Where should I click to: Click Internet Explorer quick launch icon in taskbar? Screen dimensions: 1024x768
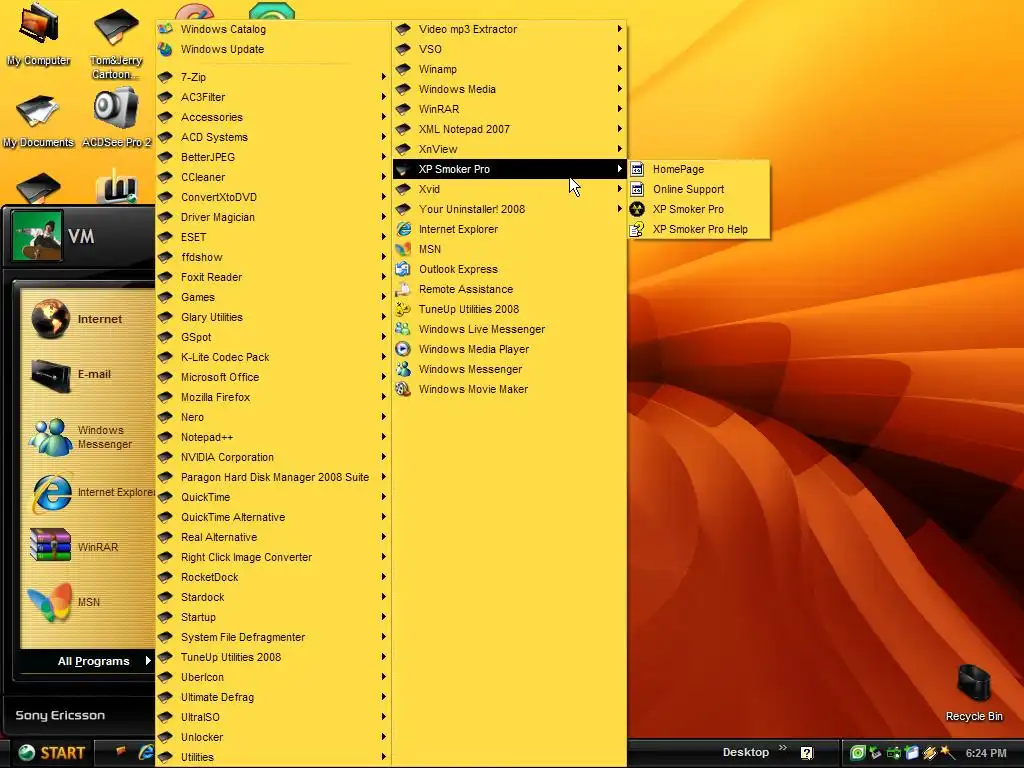146,752
